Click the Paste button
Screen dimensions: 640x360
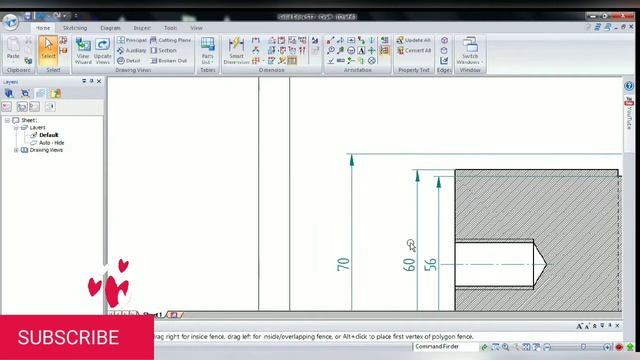tap(13, 47)
